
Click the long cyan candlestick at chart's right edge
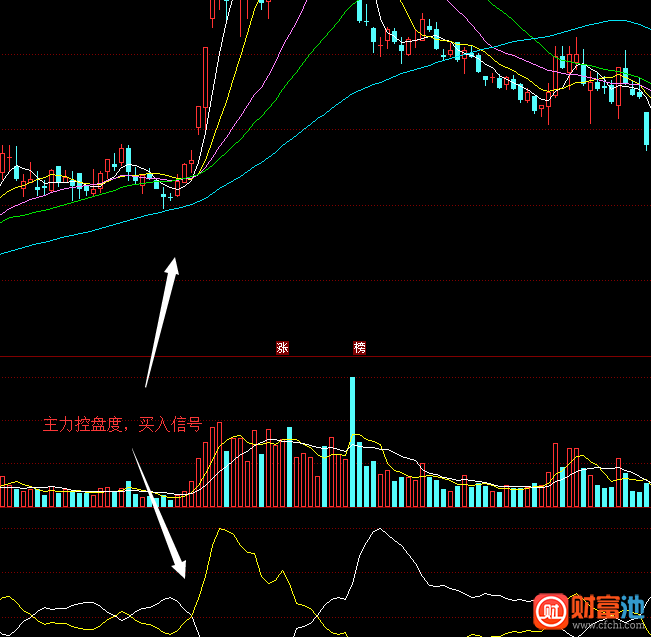click(x=646, y=129)
